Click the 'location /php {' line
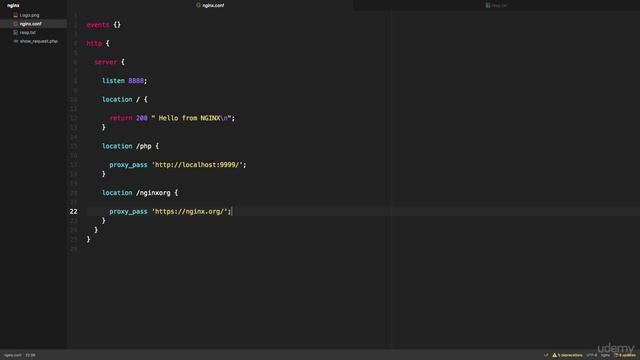The width and height of the screenshot is (640, 360). coord(131,146)
